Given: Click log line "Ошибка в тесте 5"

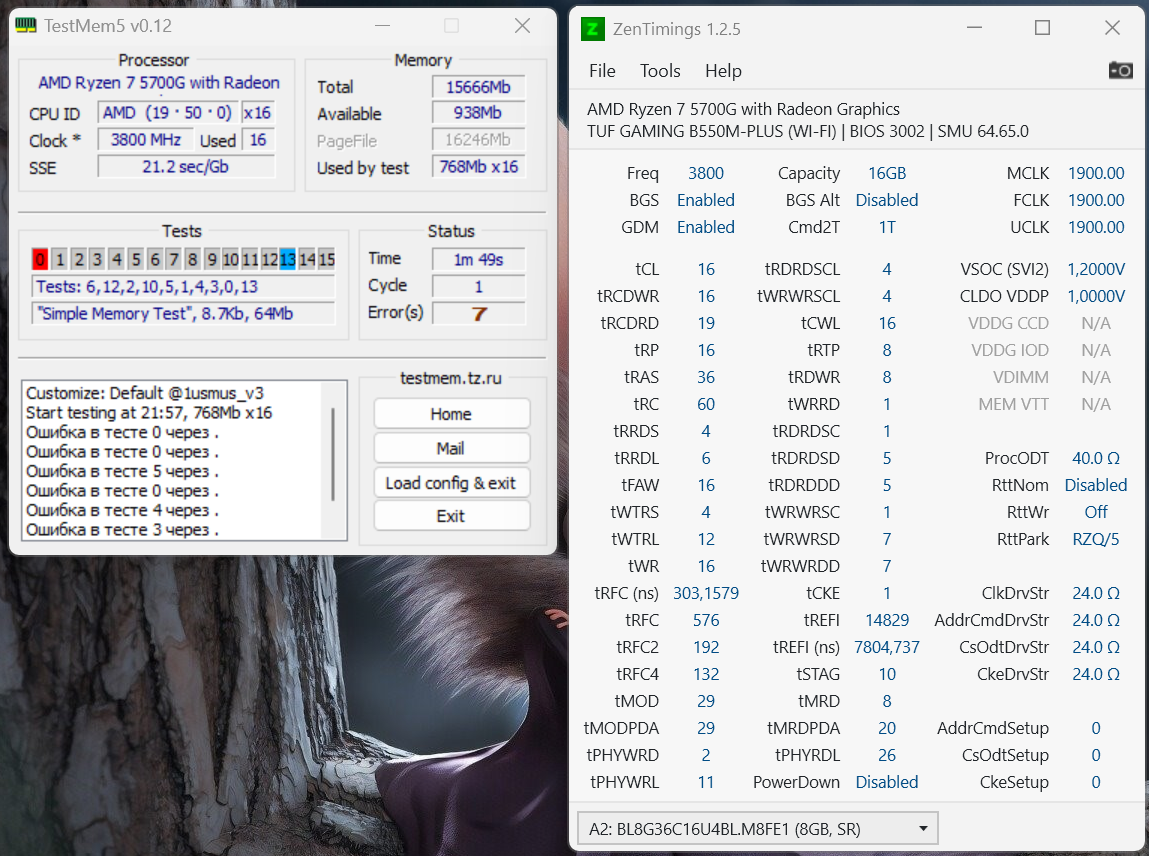Looking at the screenshot, I should click(122, 471).
